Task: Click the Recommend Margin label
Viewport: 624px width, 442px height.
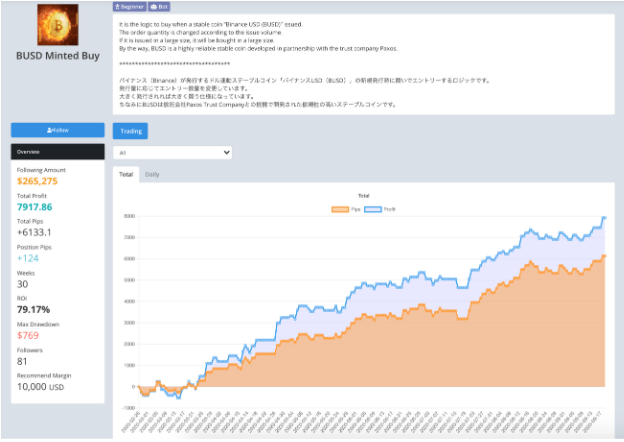Action: [x=44, y=376]
